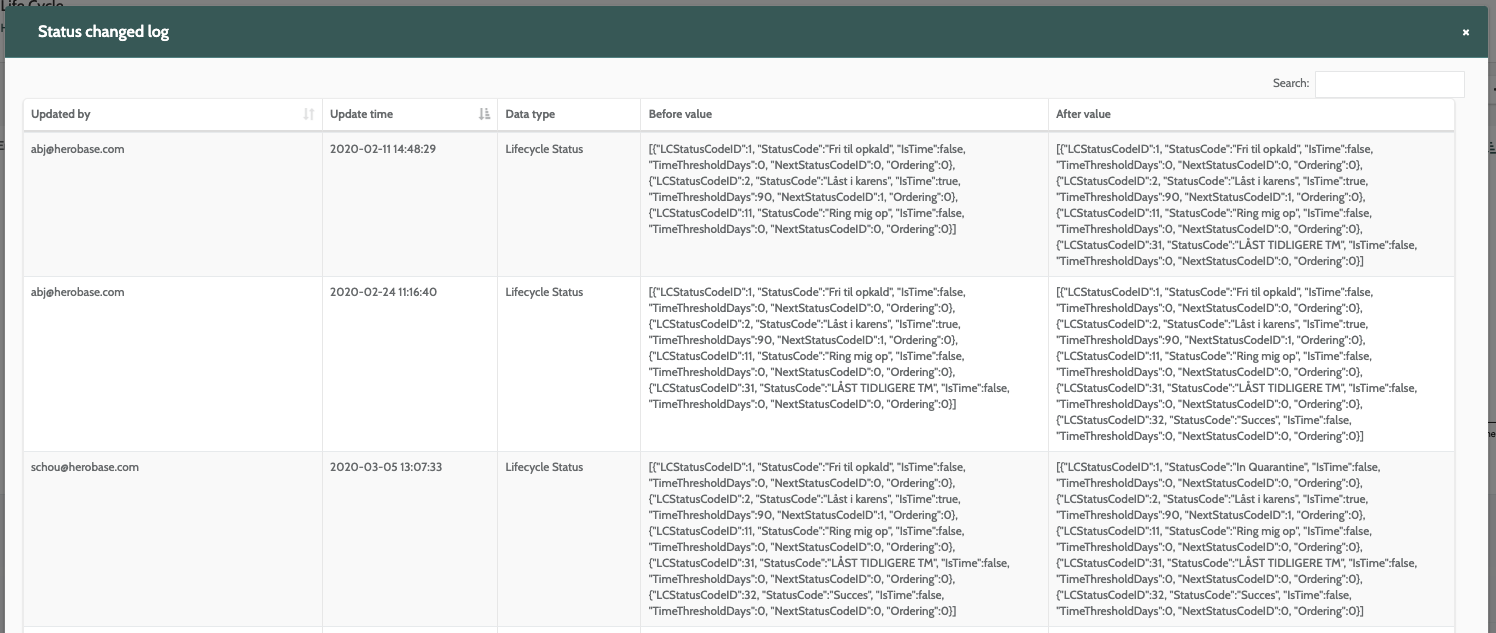Sort by Update time column icon

pyautogui.click(x=485, y=115)
